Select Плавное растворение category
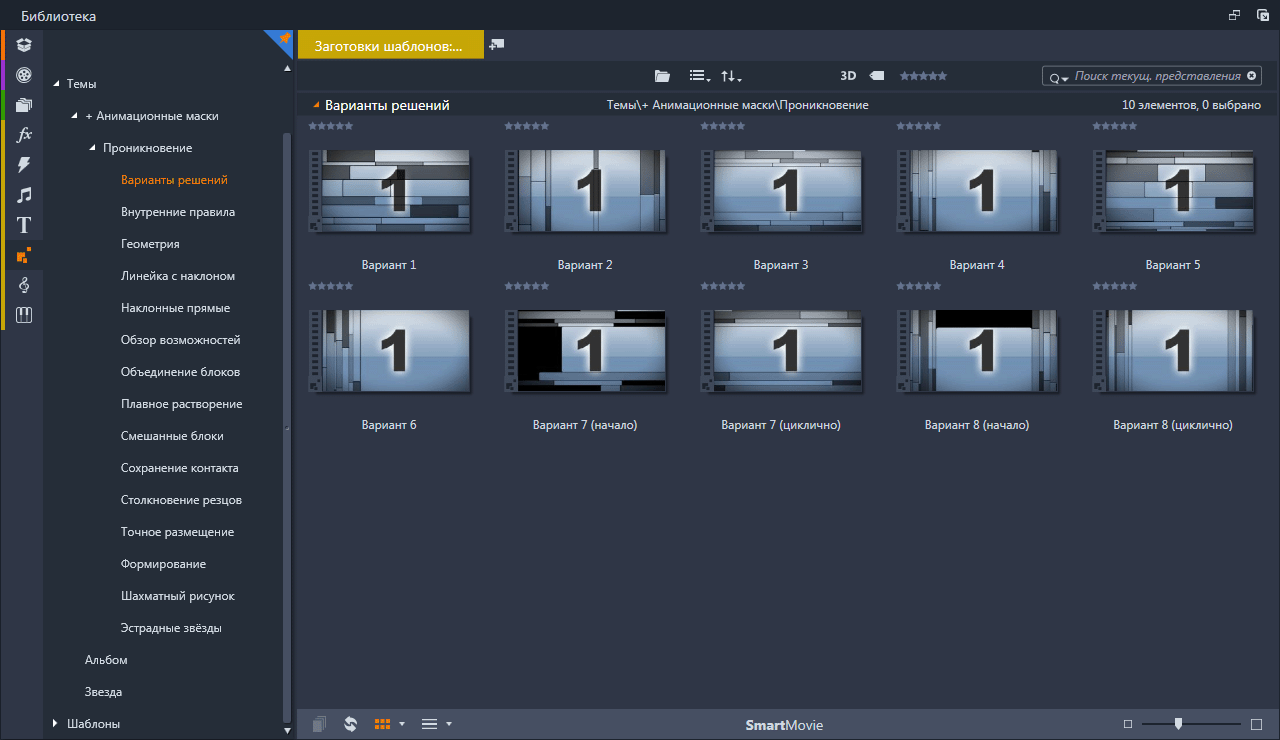Screen dimensions: 1280x740 tap(182, 404)
